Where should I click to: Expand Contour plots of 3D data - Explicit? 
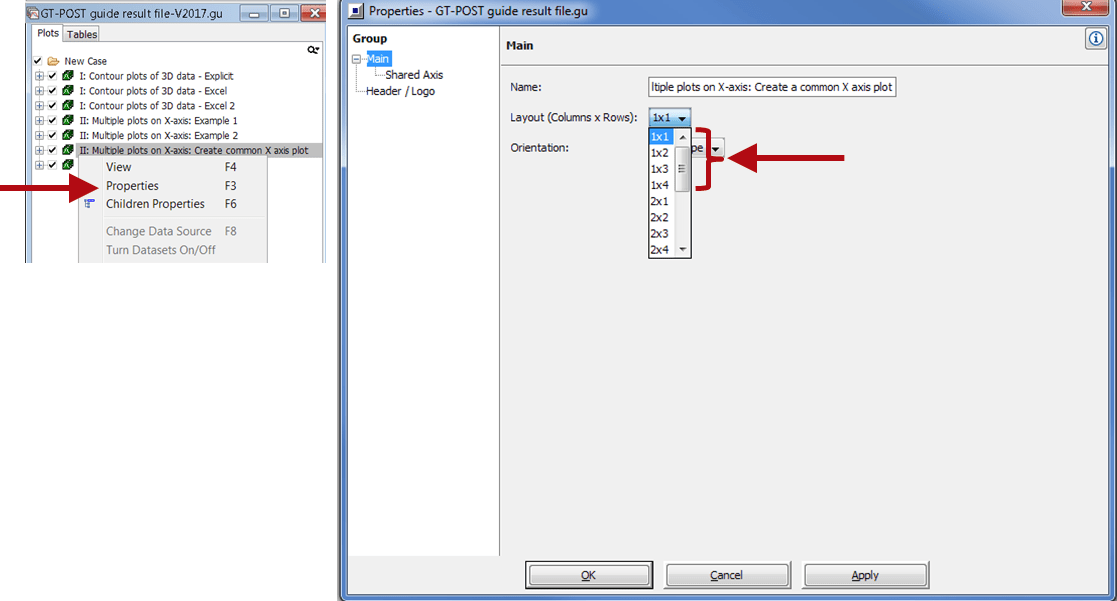[x=39, y=75]
